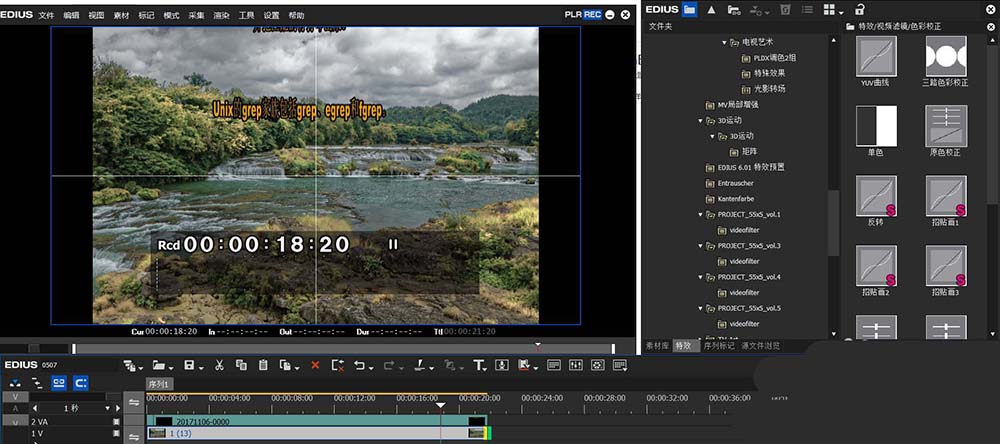Click the 三路色彩校正 effect thumbnail
1000x444 pixels.
[946, 56]
